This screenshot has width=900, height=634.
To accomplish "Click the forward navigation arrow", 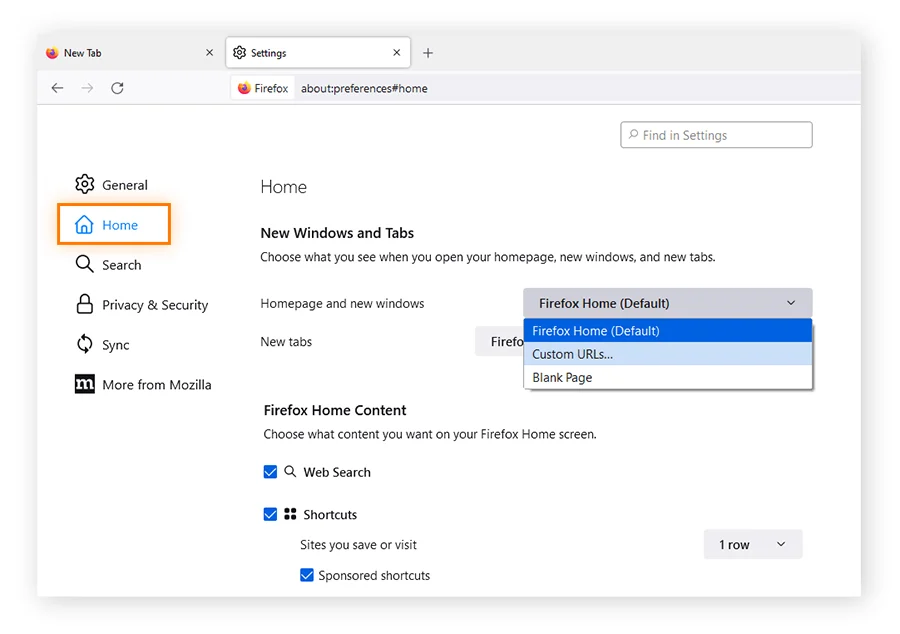I will [x=87, y=88].
